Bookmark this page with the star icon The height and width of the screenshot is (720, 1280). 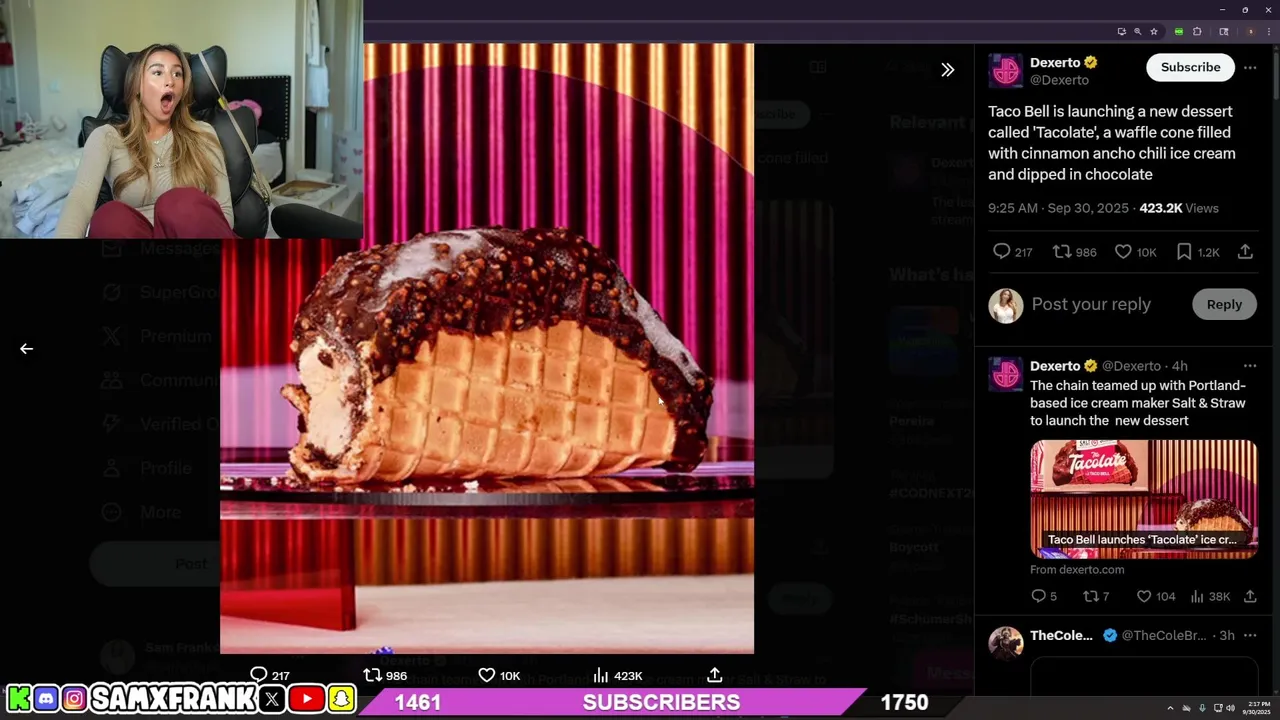click(1154, 32)
